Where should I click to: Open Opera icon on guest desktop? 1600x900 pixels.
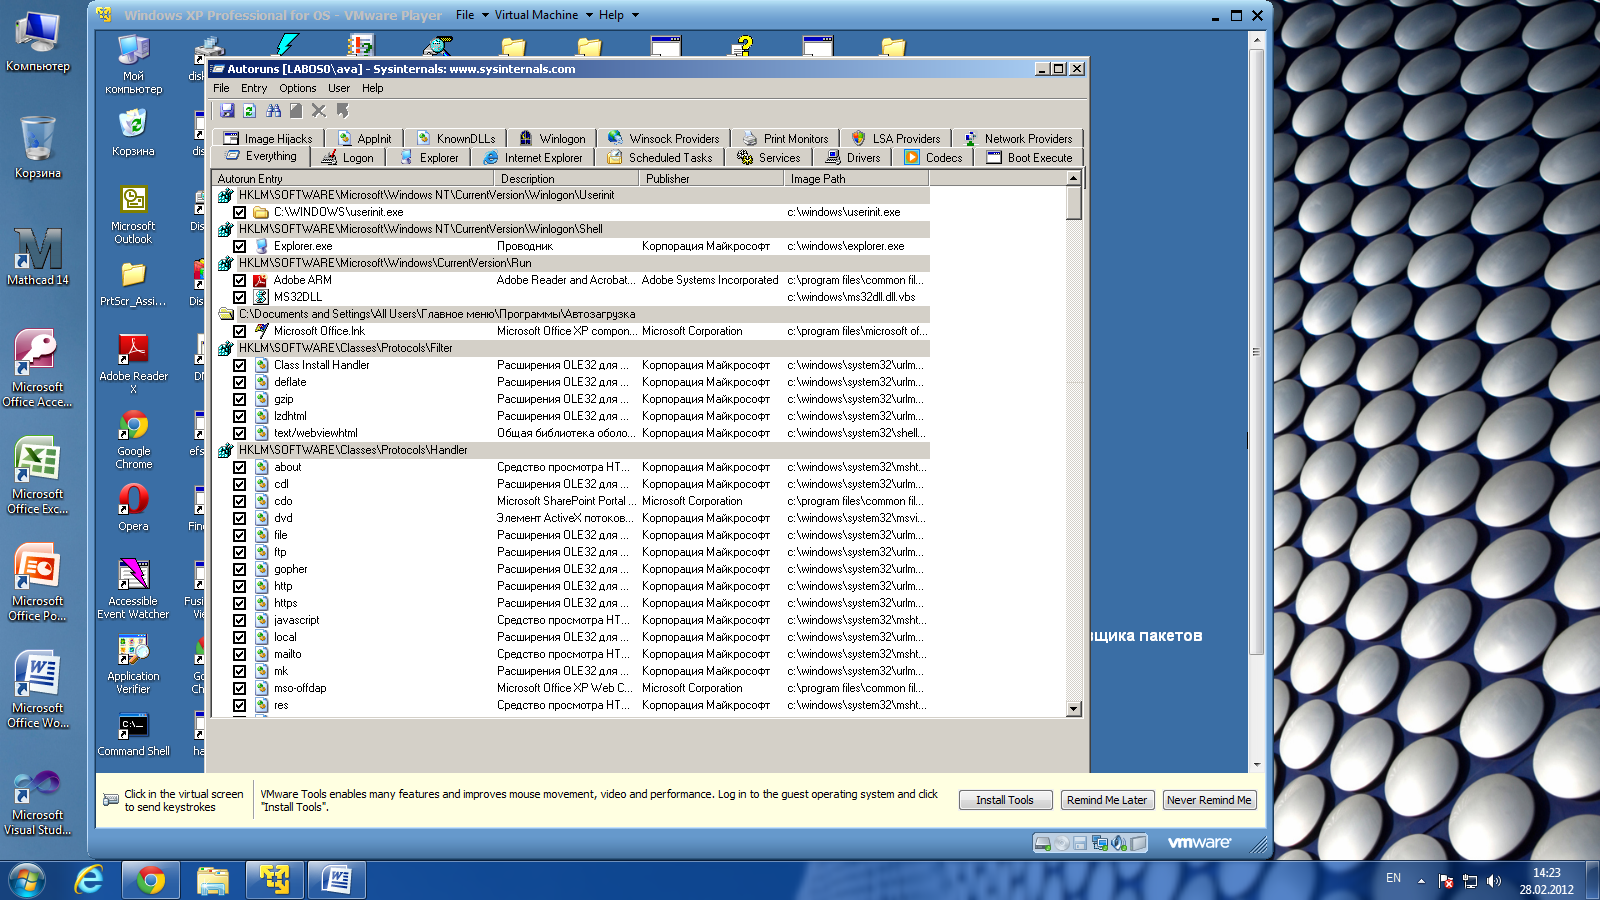point(133,507)
